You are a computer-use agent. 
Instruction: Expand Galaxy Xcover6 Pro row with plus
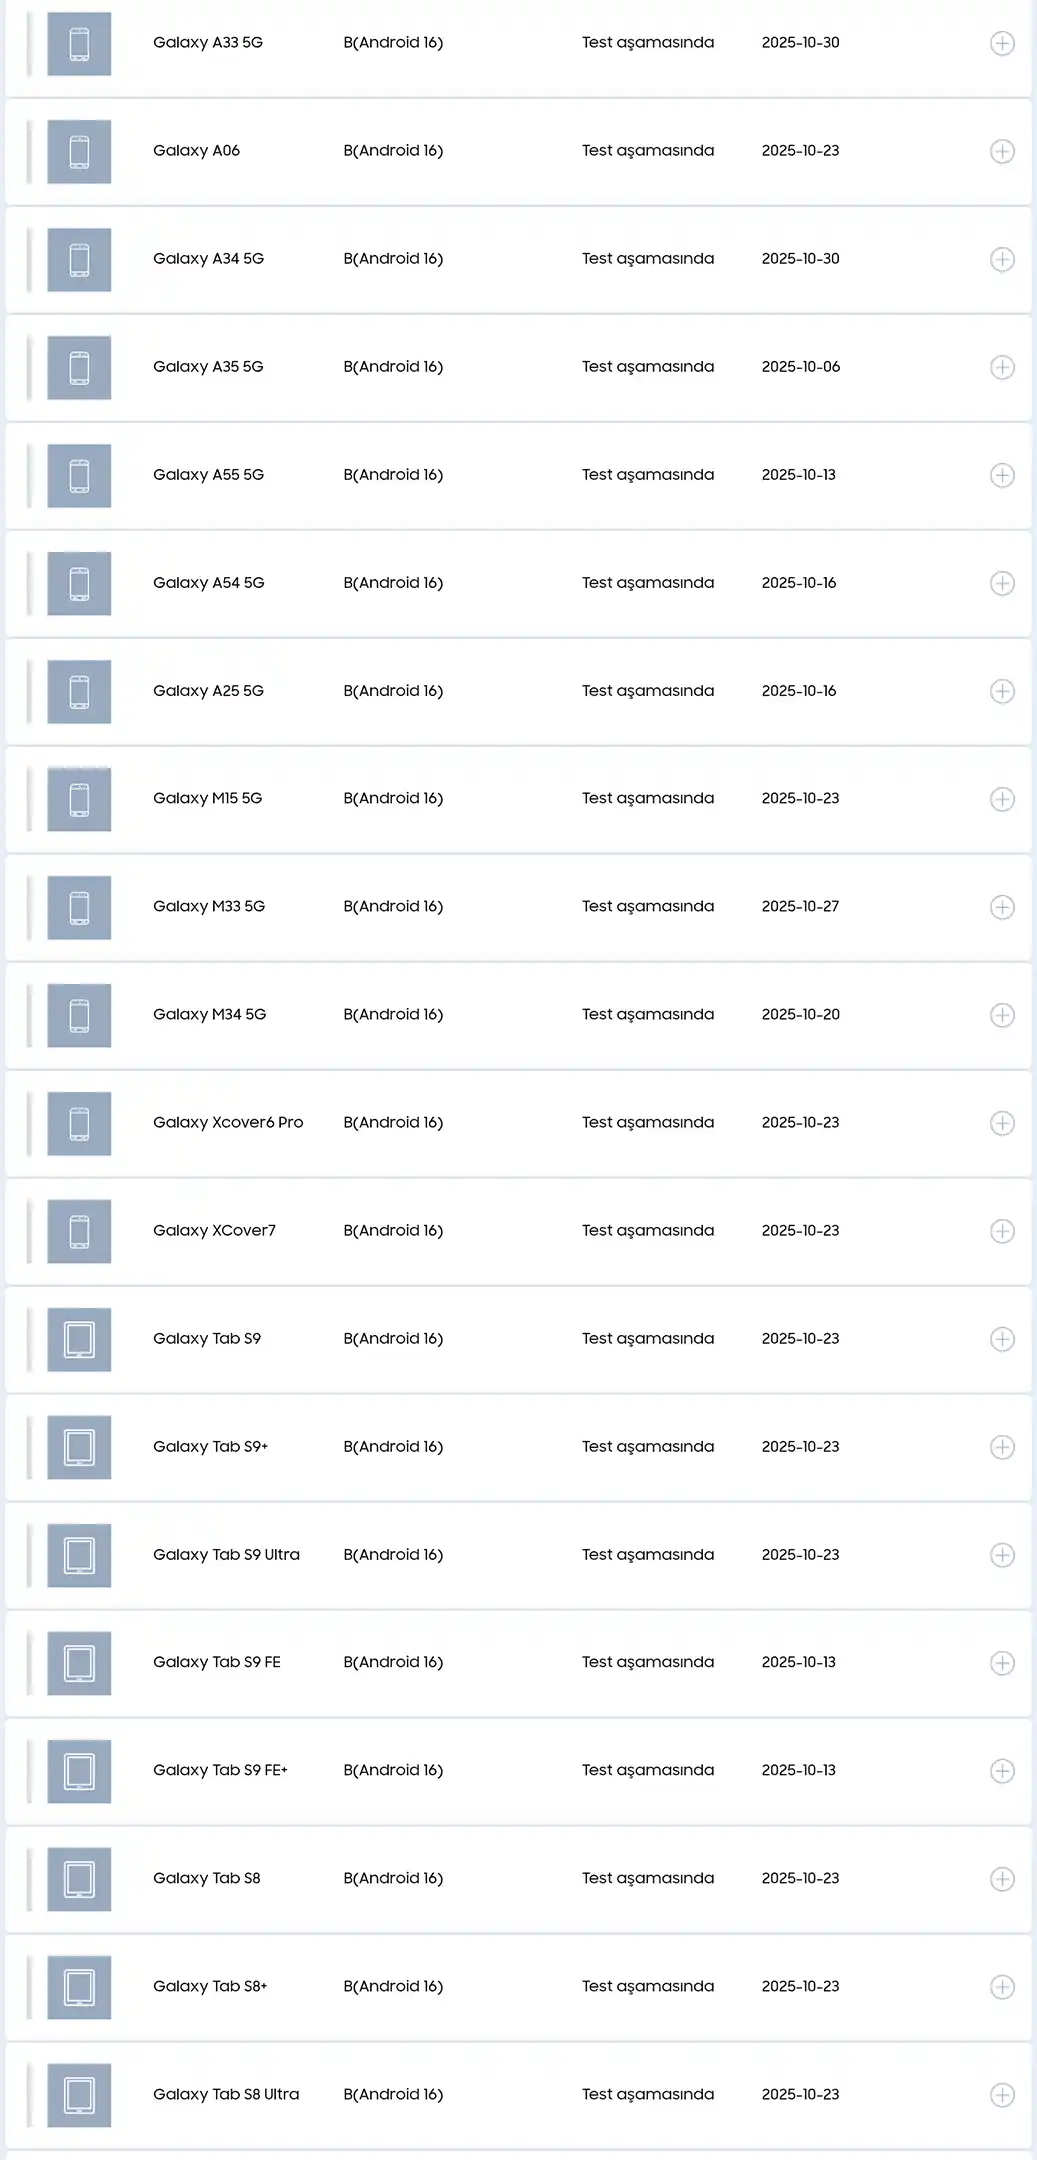click(1002, 1124)
